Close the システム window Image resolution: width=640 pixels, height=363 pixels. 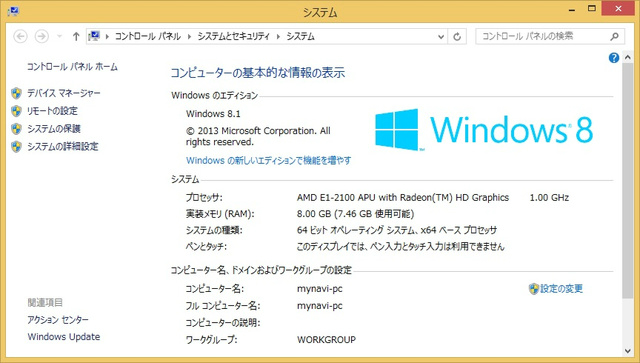coord(618,9)
